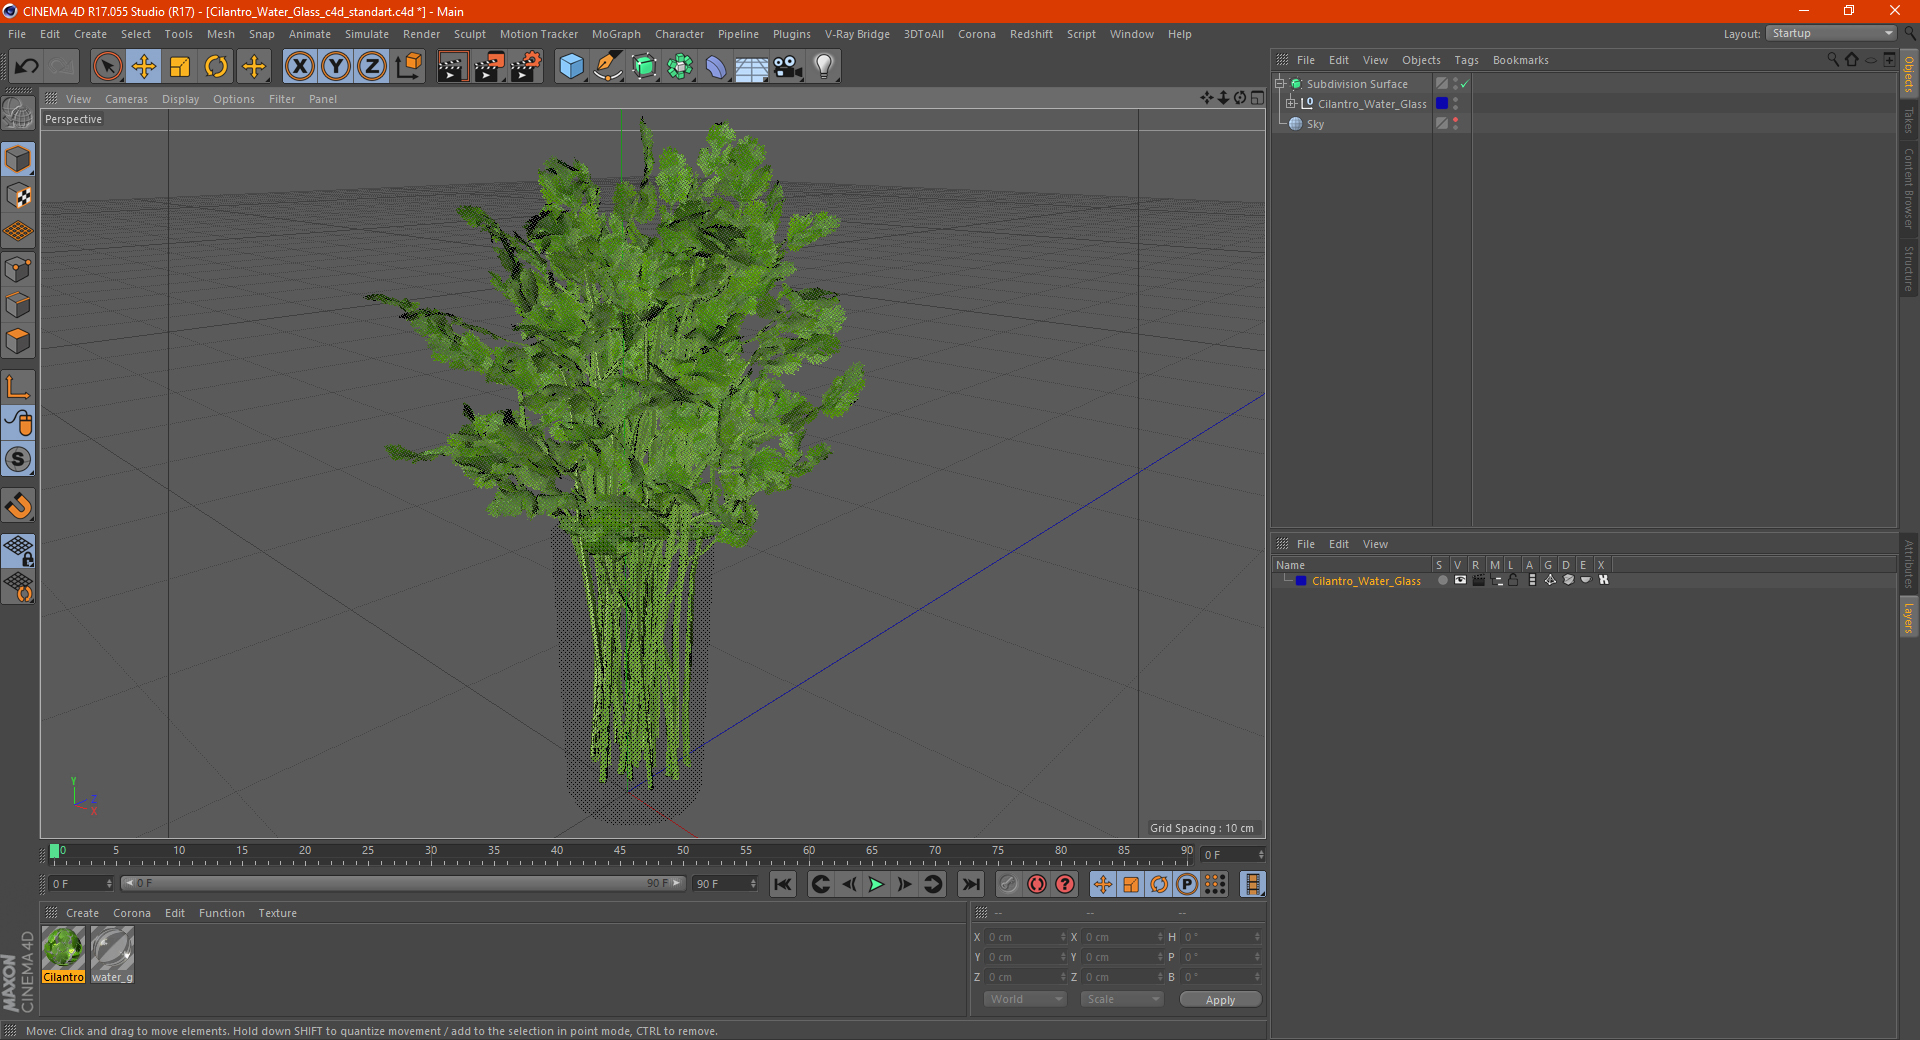Switch to the Content Browser side tab
Image resolution: width=1920 pixels, height=1040 pixels.
[x=1908, y=188]
